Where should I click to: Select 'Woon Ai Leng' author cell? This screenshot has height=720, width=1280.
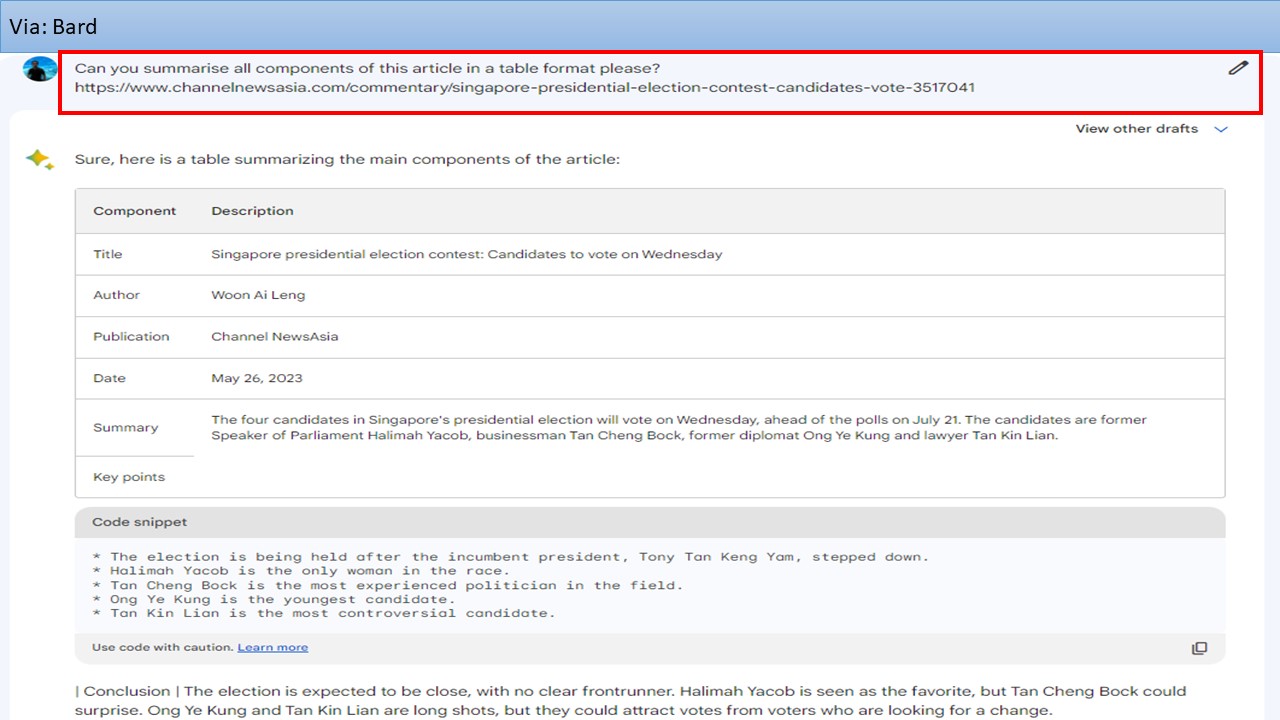pyautogui.click(x=258, y=295)
